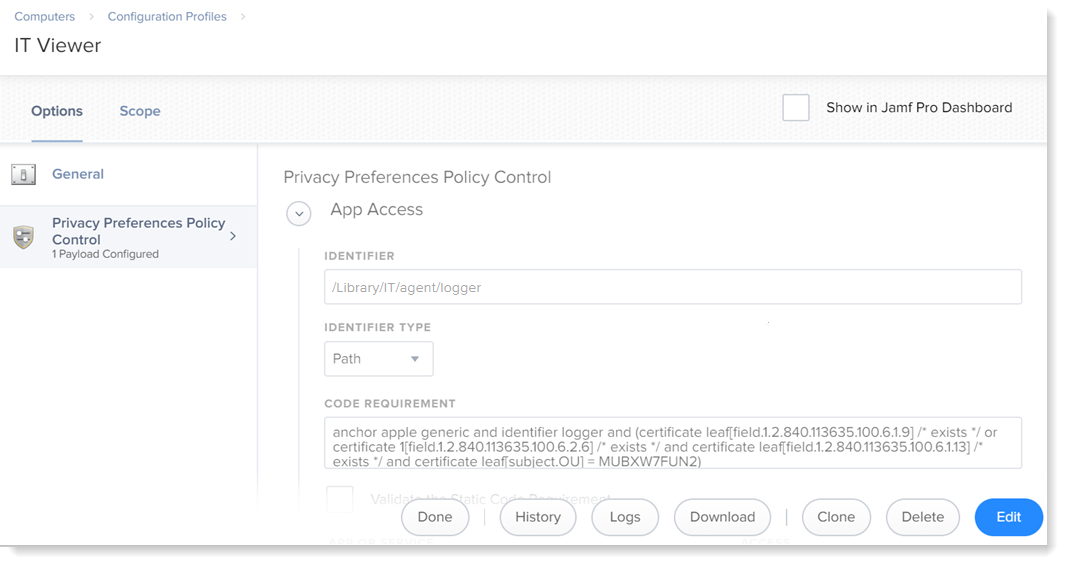Click the chevron beside Privacy Preferences Policy Control

click(x=233, y=236)
